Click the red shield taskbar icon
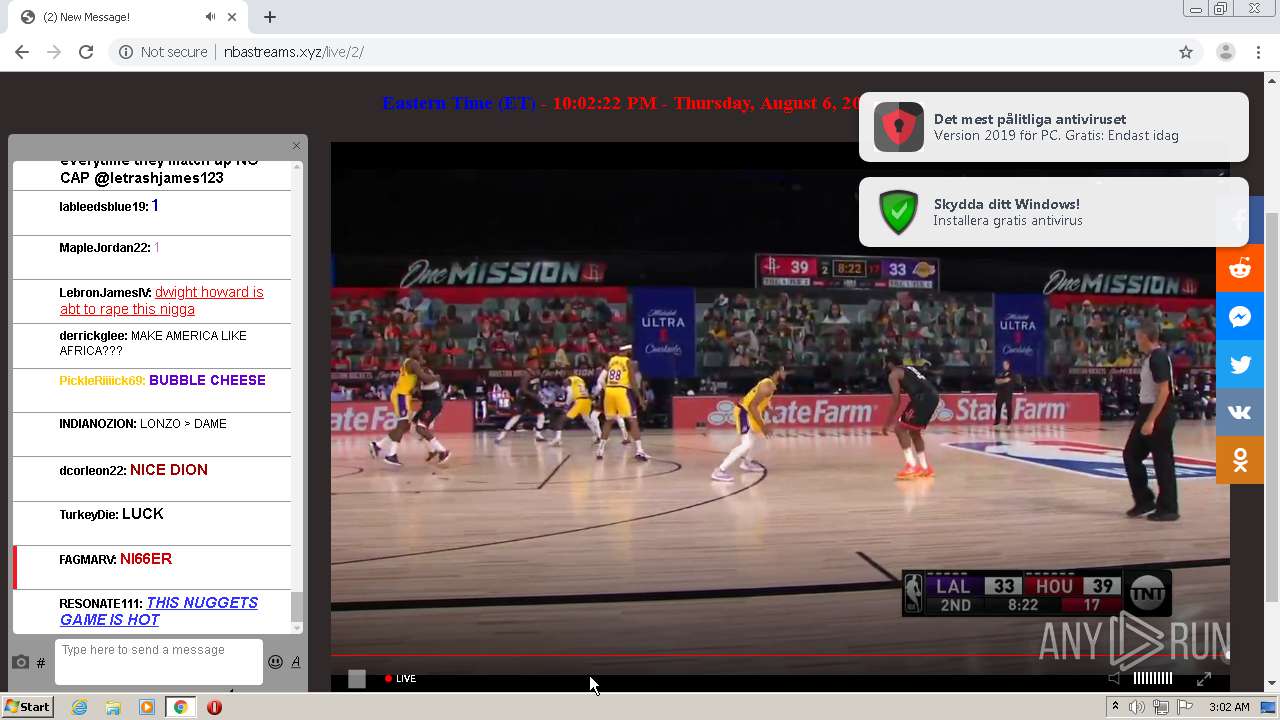The image size is (1280, 720). tap(214, 707)
